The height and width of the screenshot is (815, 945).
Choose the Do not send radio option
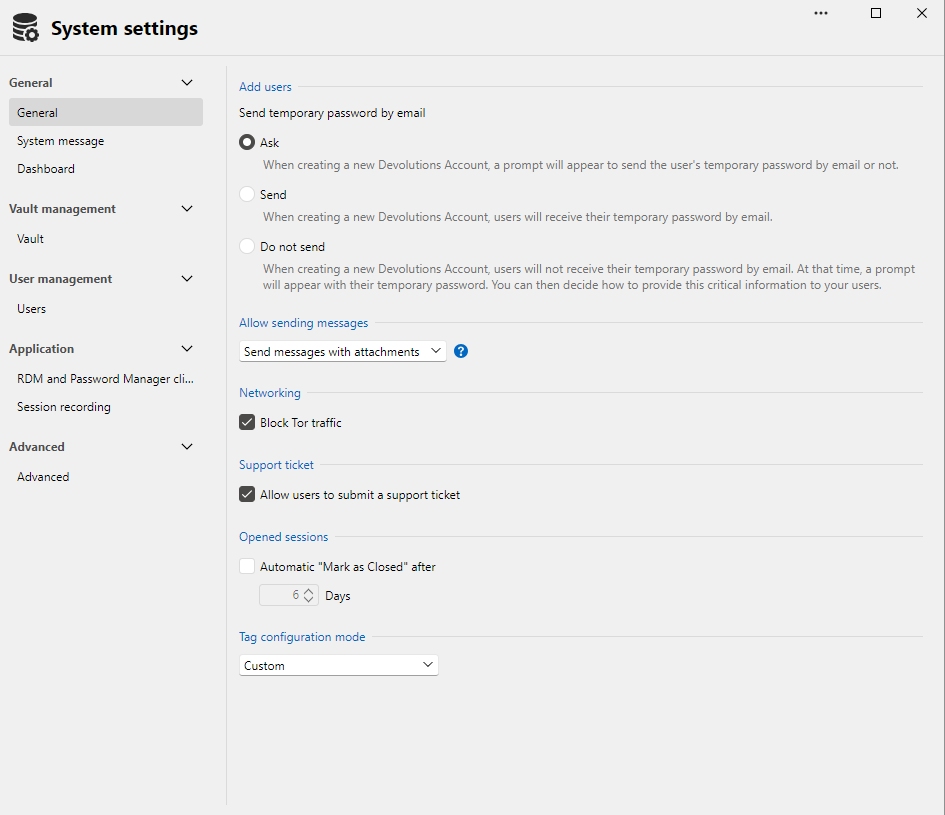246,246
